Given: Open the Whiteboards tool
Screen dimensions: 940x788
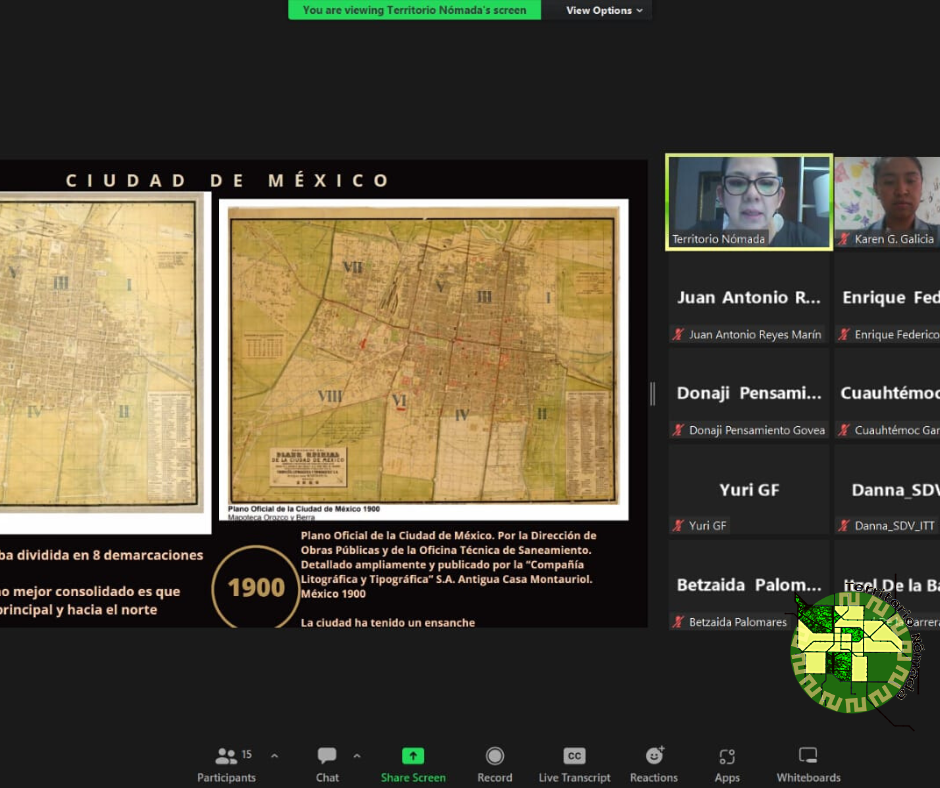Looking at the screenshot, I should [x=808, y=764].
